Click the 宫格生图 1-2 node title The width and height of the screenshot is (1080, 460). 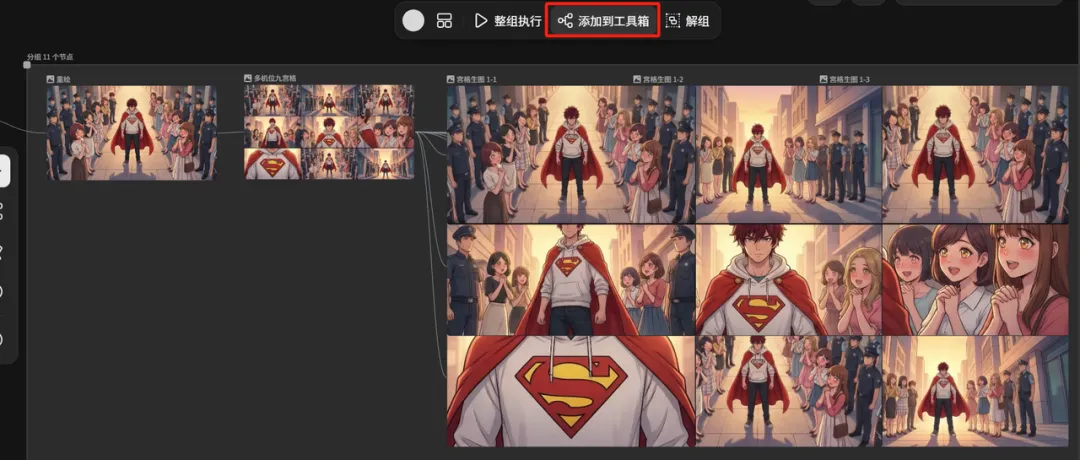(663, 80)
